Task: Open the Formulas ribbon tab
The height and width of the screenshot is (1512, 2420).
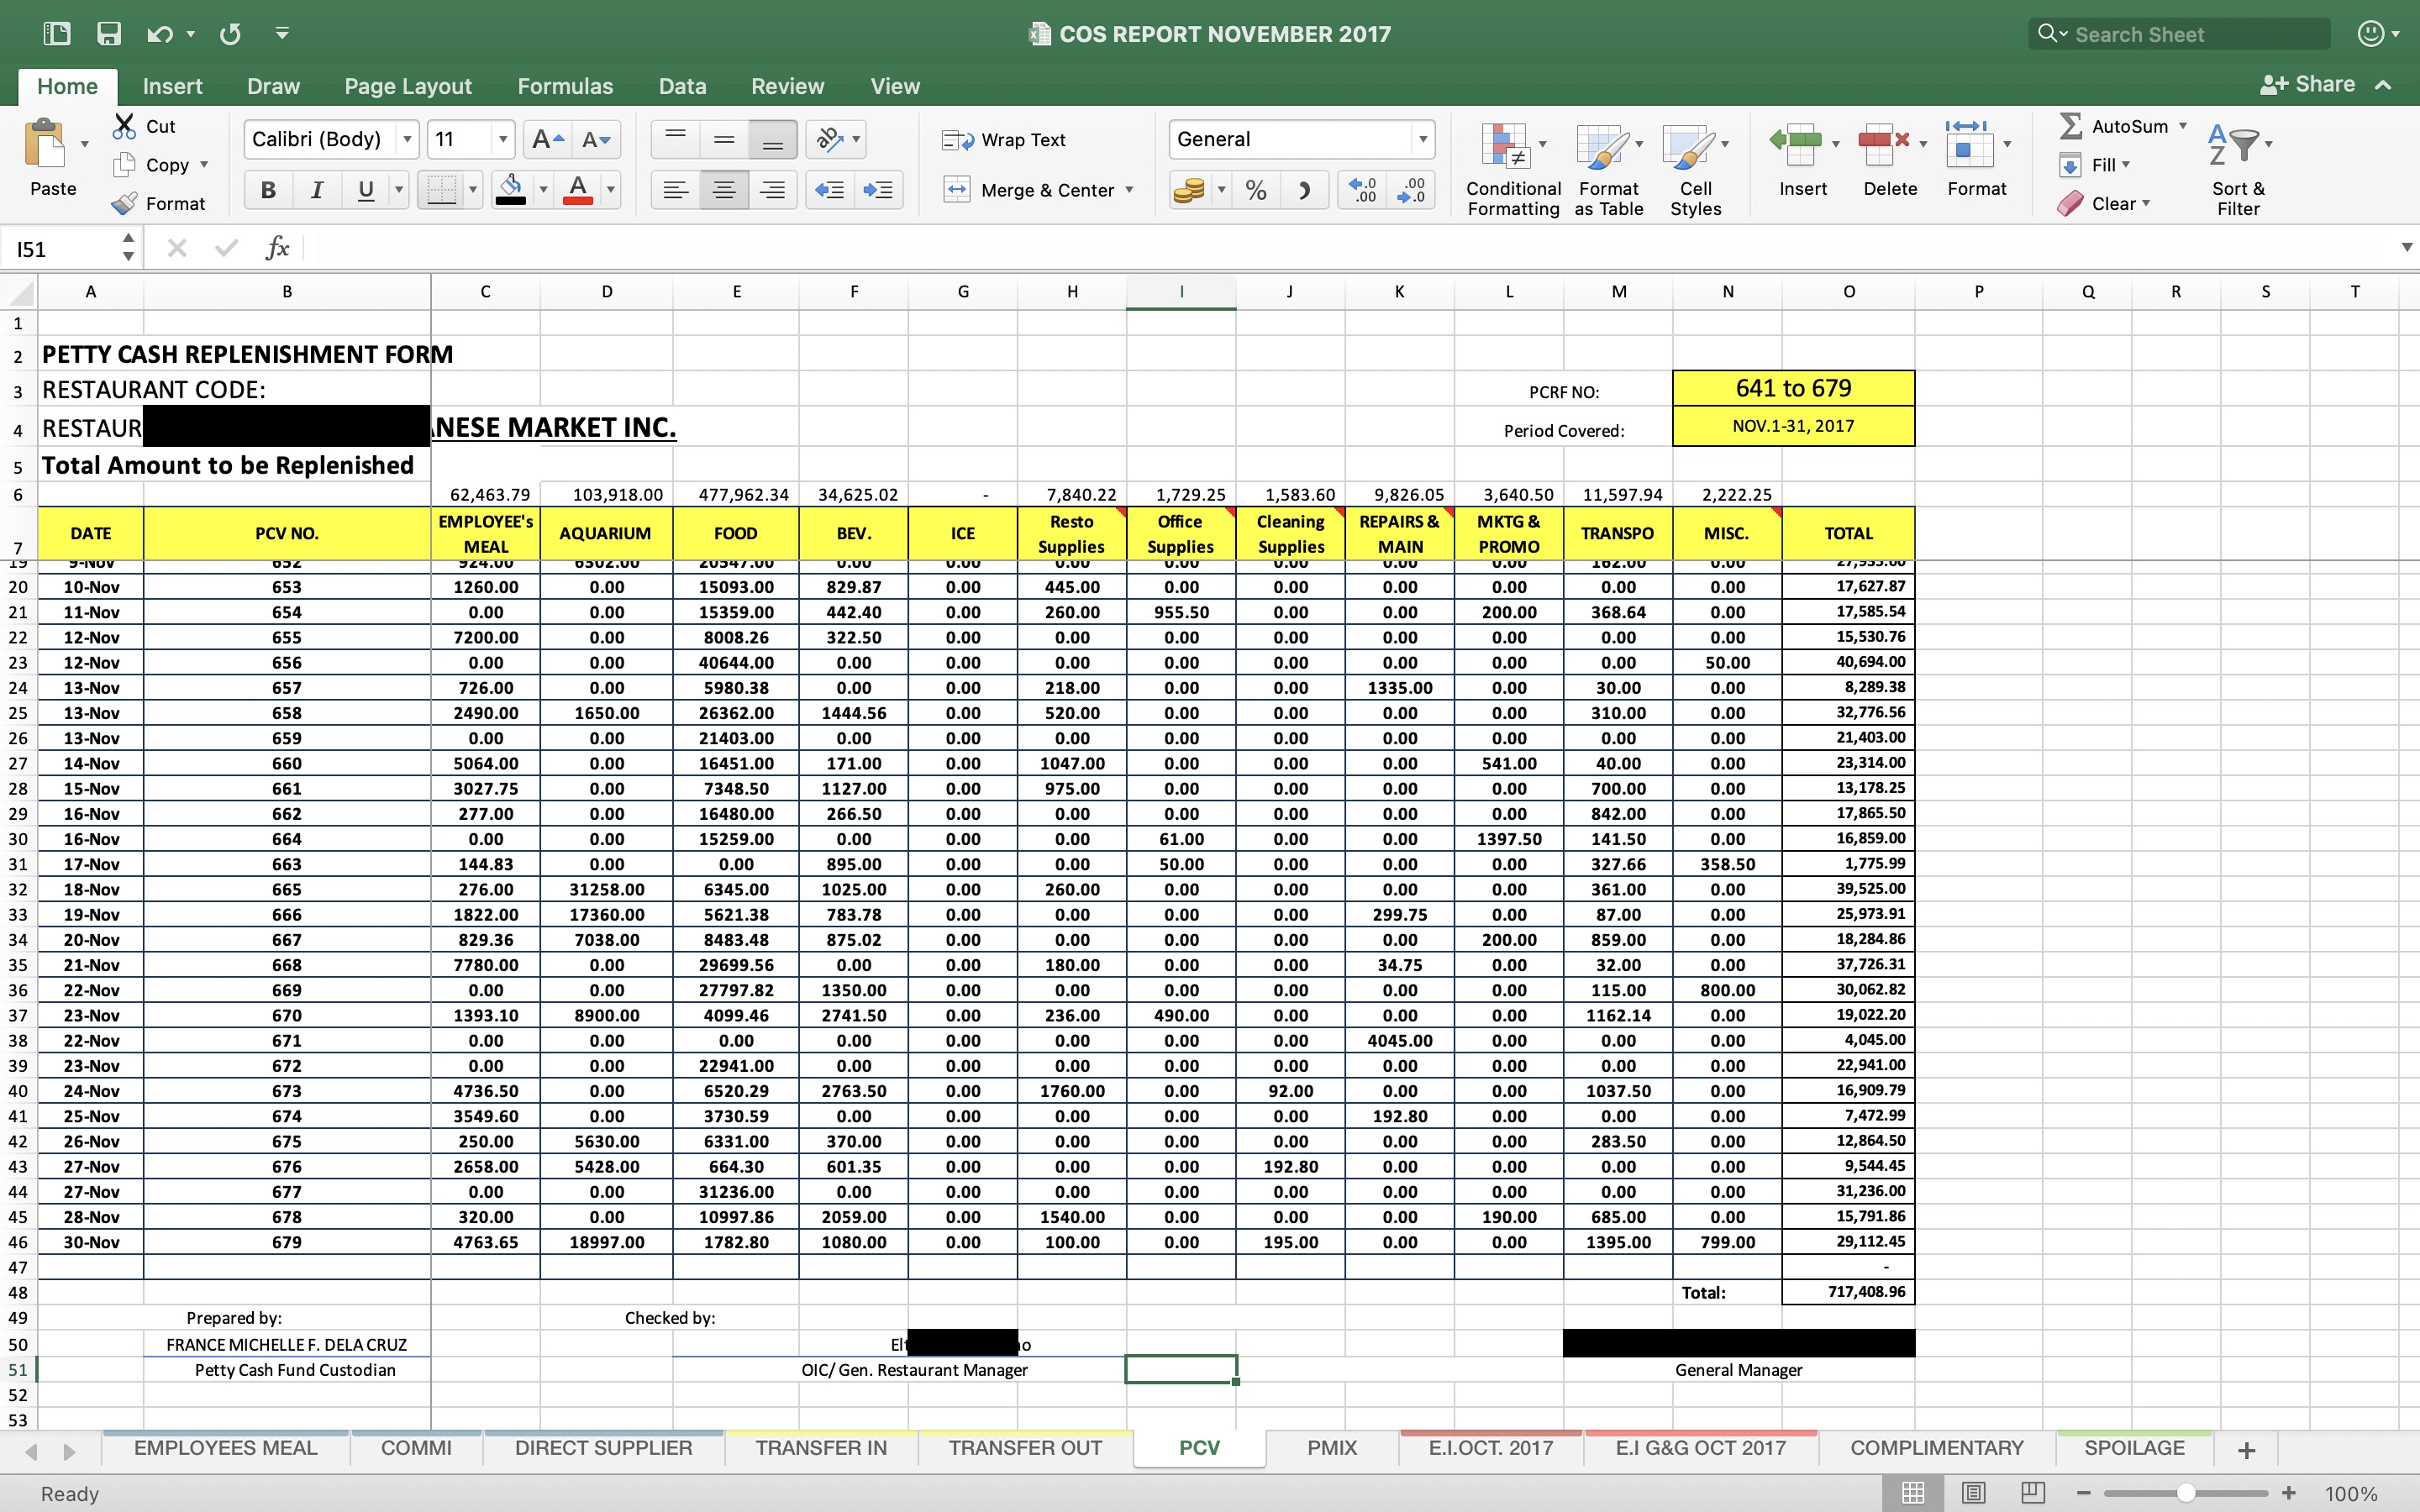Action: 565,86
